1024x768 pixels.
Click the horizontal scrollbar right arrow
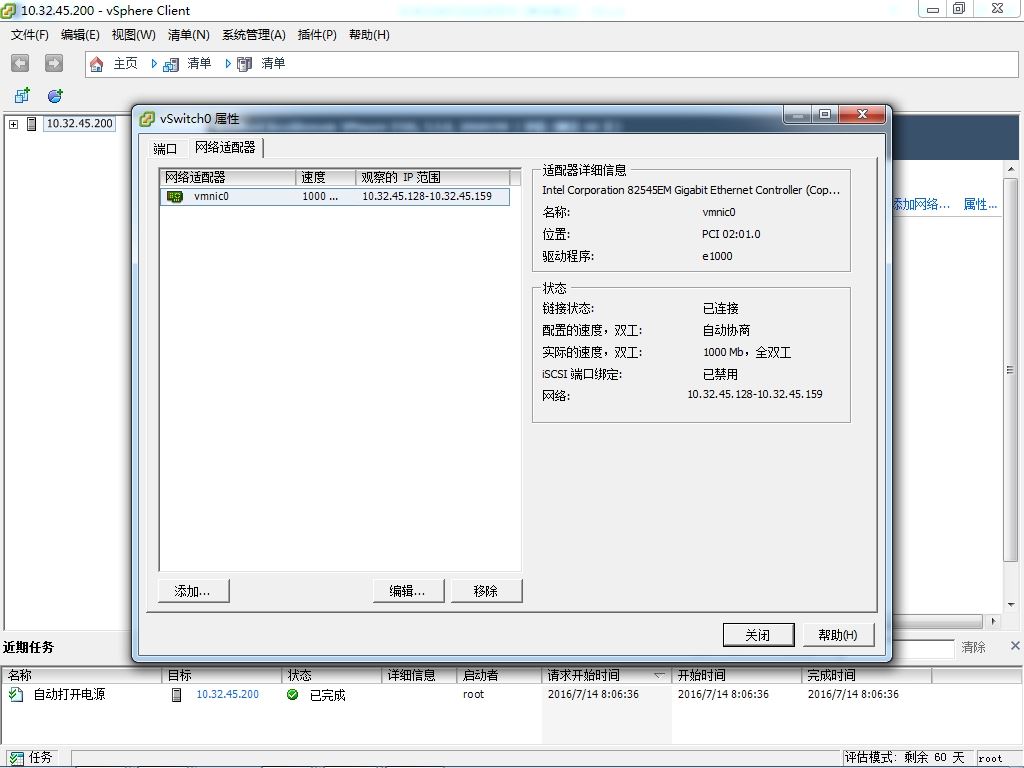993,621
